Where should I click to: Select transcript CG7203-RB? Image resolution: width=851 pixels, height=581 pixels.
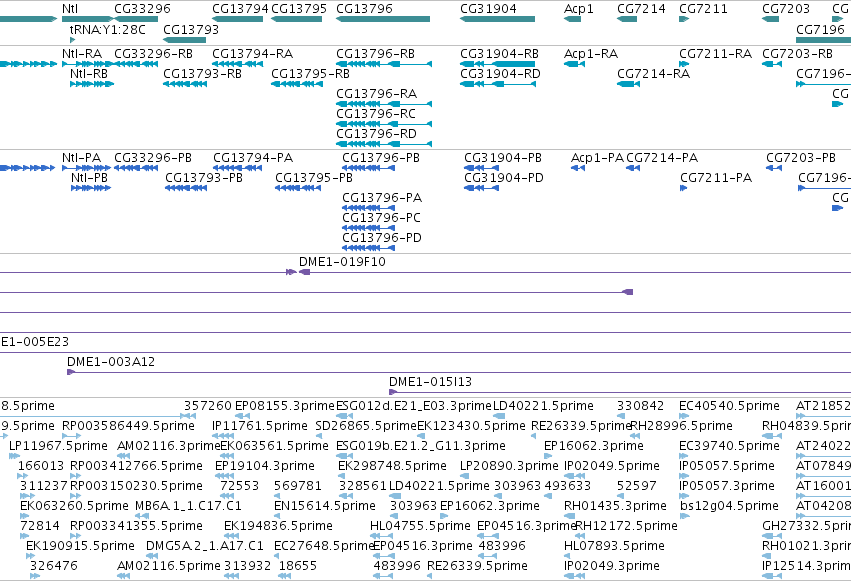tap(772, 64)
